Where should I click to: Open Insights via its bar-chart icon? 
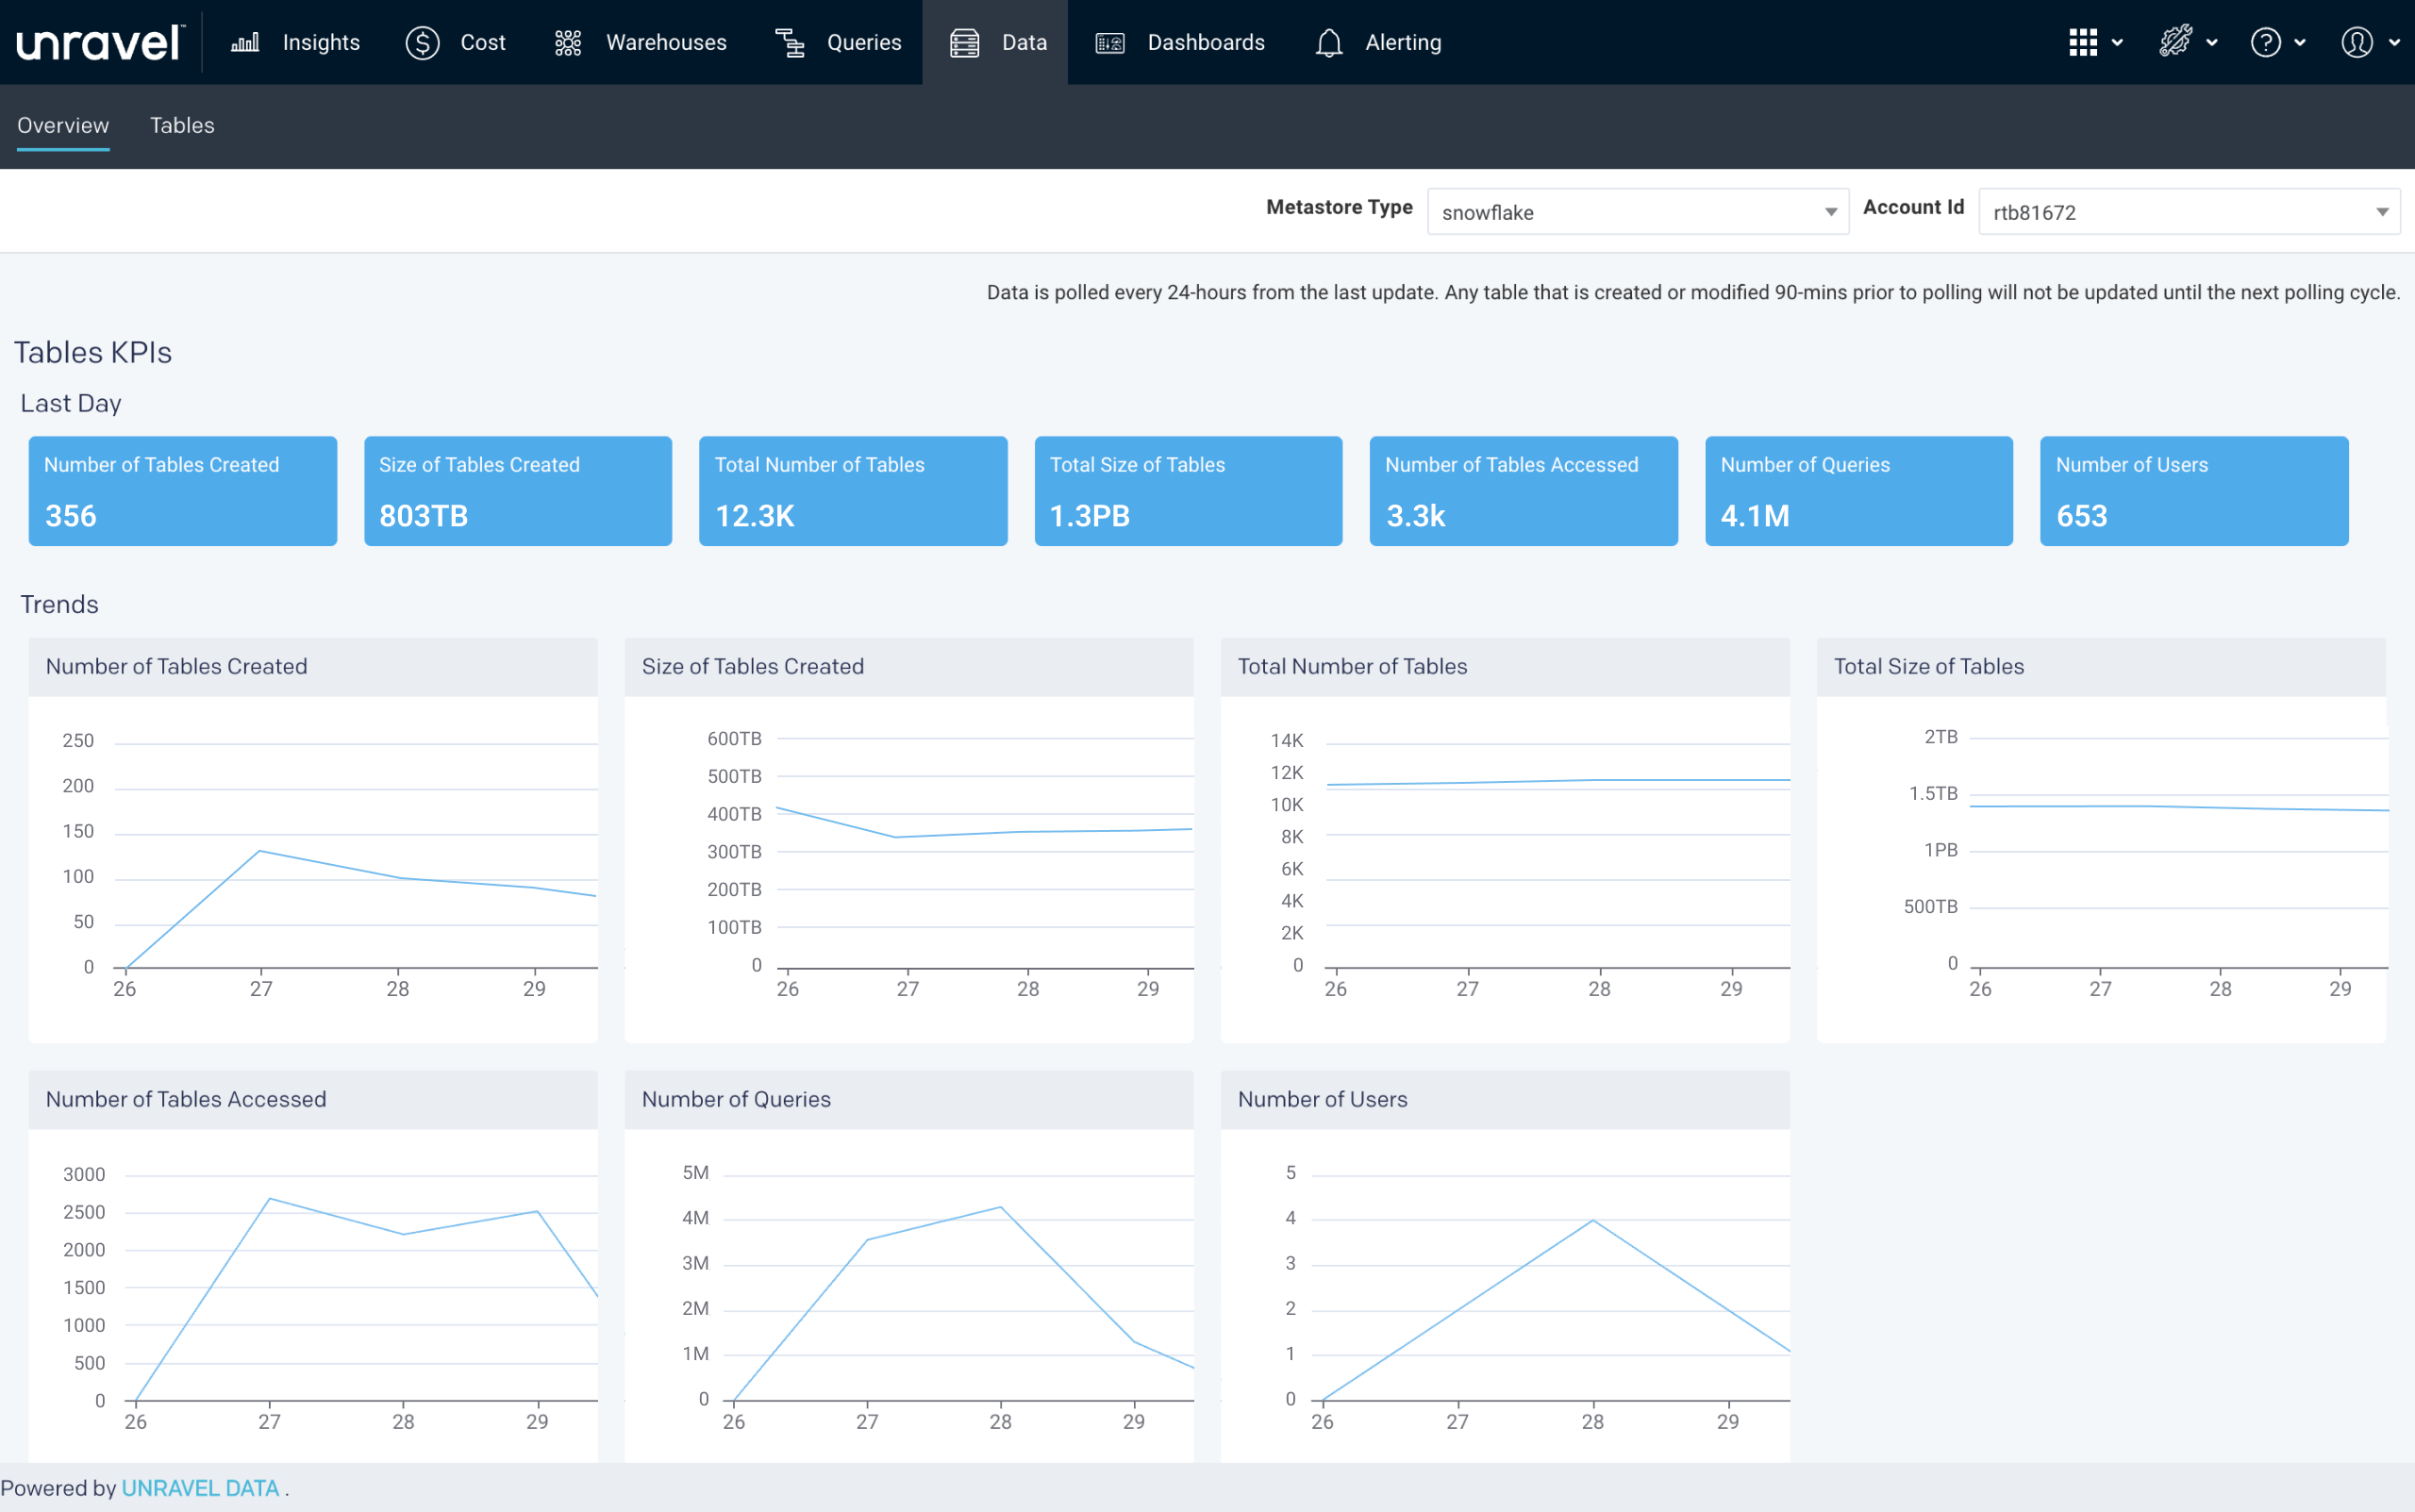(245, 42)
